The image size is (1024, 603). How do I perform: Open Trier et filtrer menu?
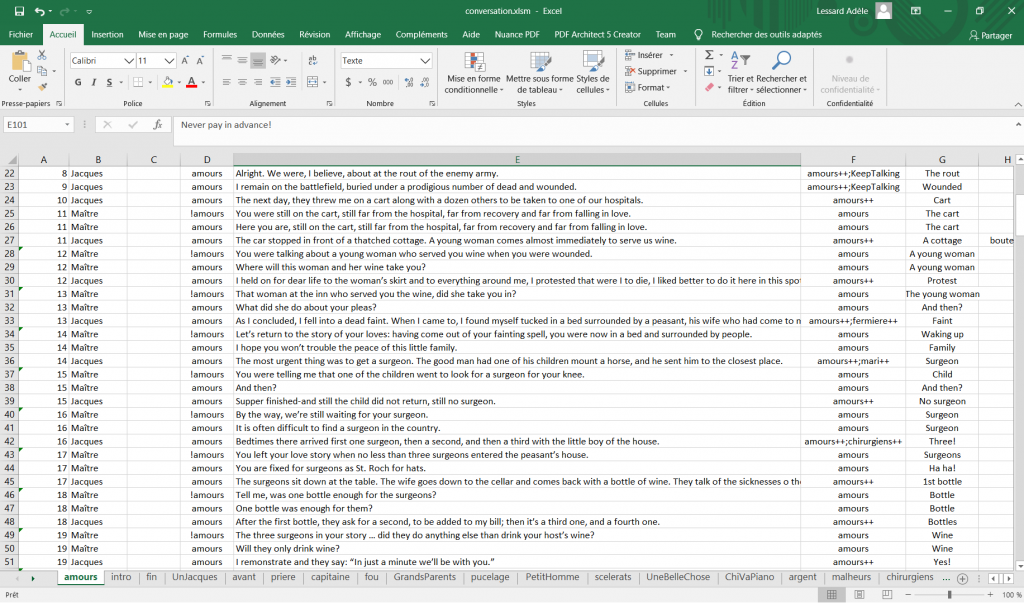(x=741, y=73)
